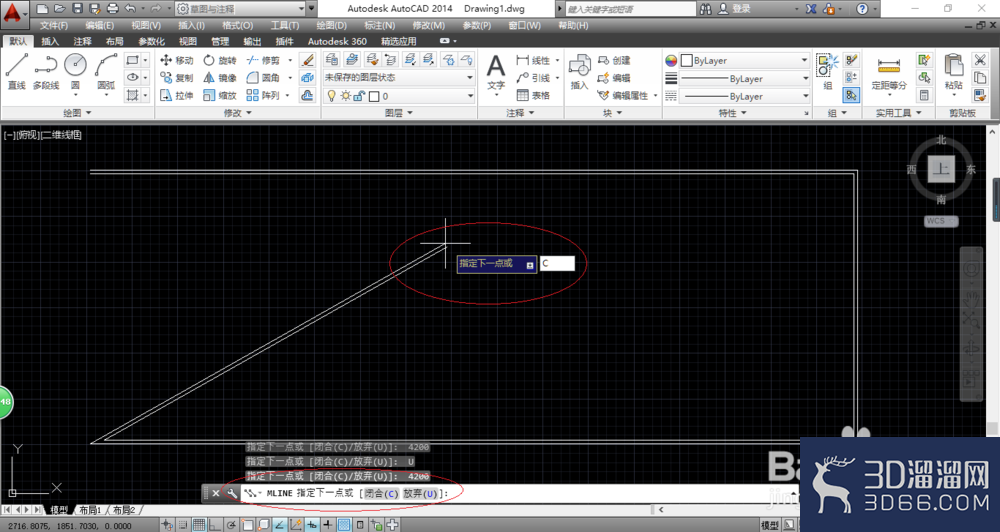
Task: Open the Paste (粘贴) clipboard tool
Action: coord(953,71)
